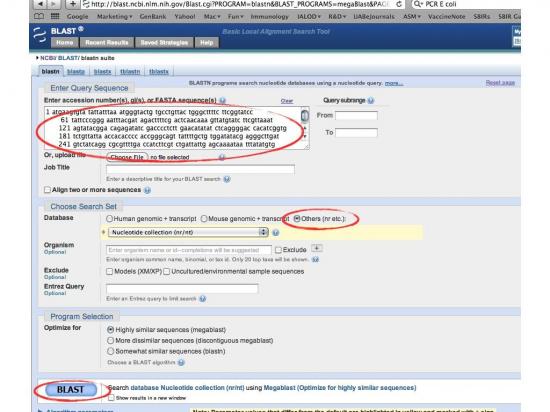Image resolution: width=550 pixels, height=412 pixels.
Task: Open the ASM bookmarks folder
Action: coord(411,16)
